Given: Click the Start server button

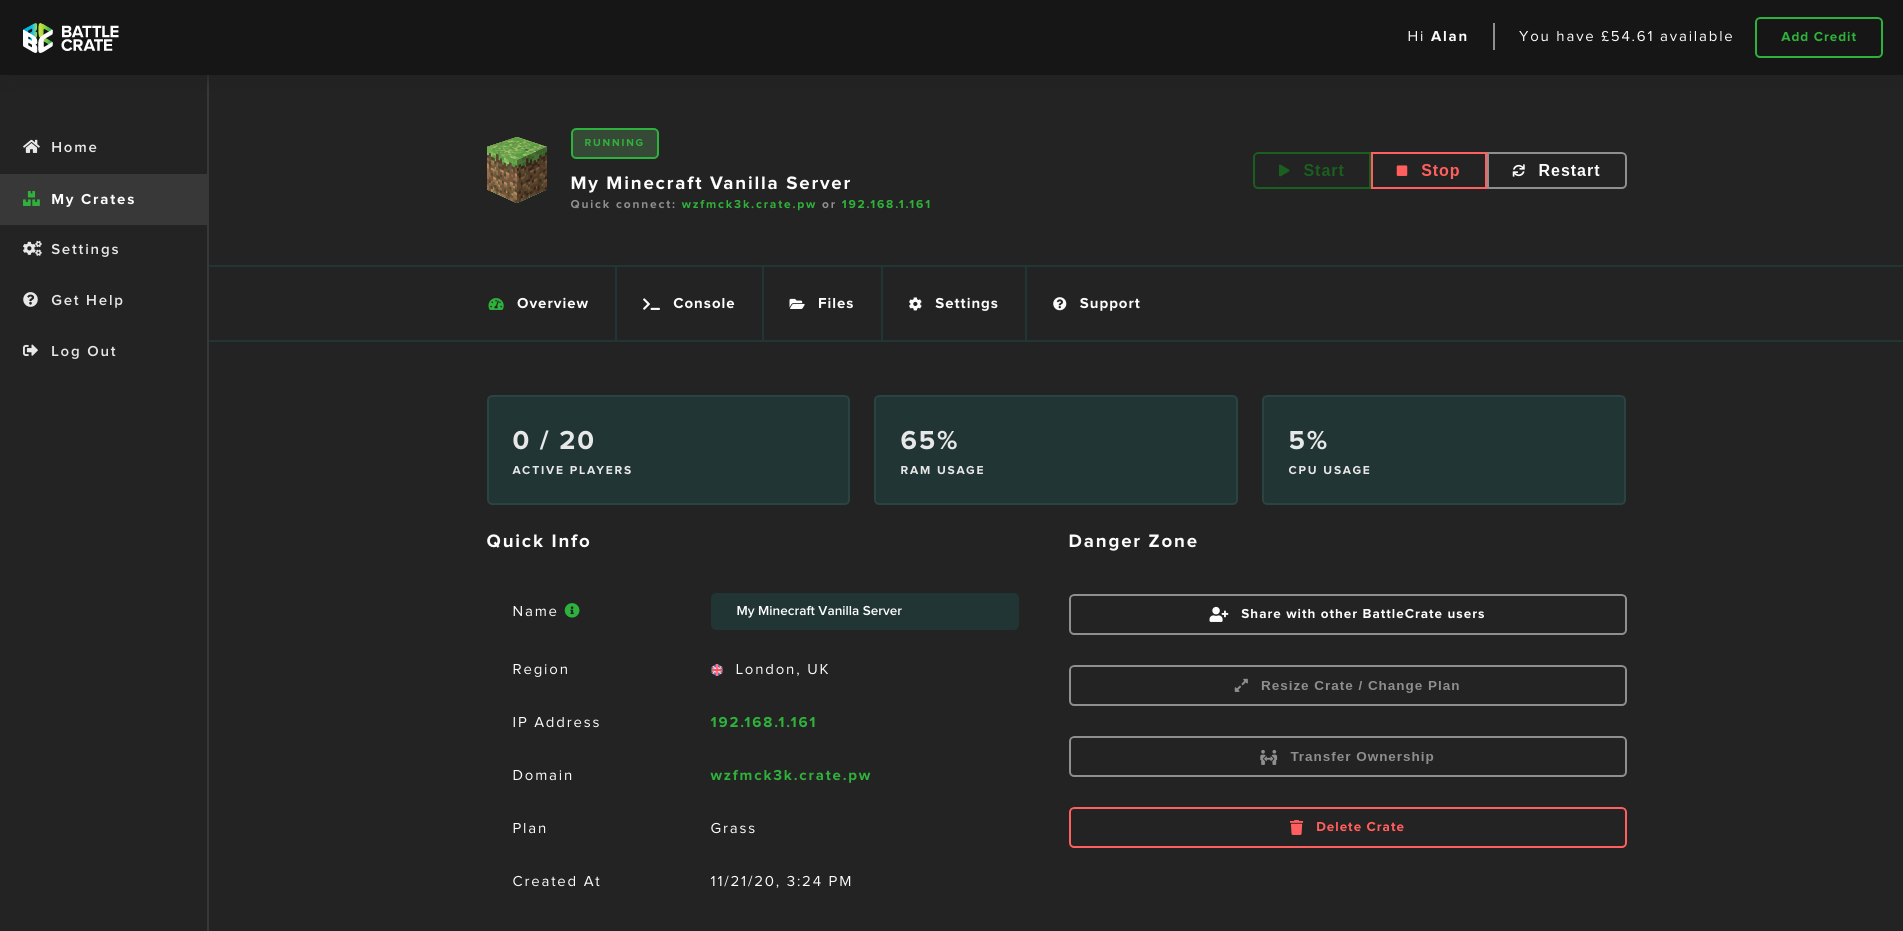Looking at the screenshot, I should click(1312, 171).
